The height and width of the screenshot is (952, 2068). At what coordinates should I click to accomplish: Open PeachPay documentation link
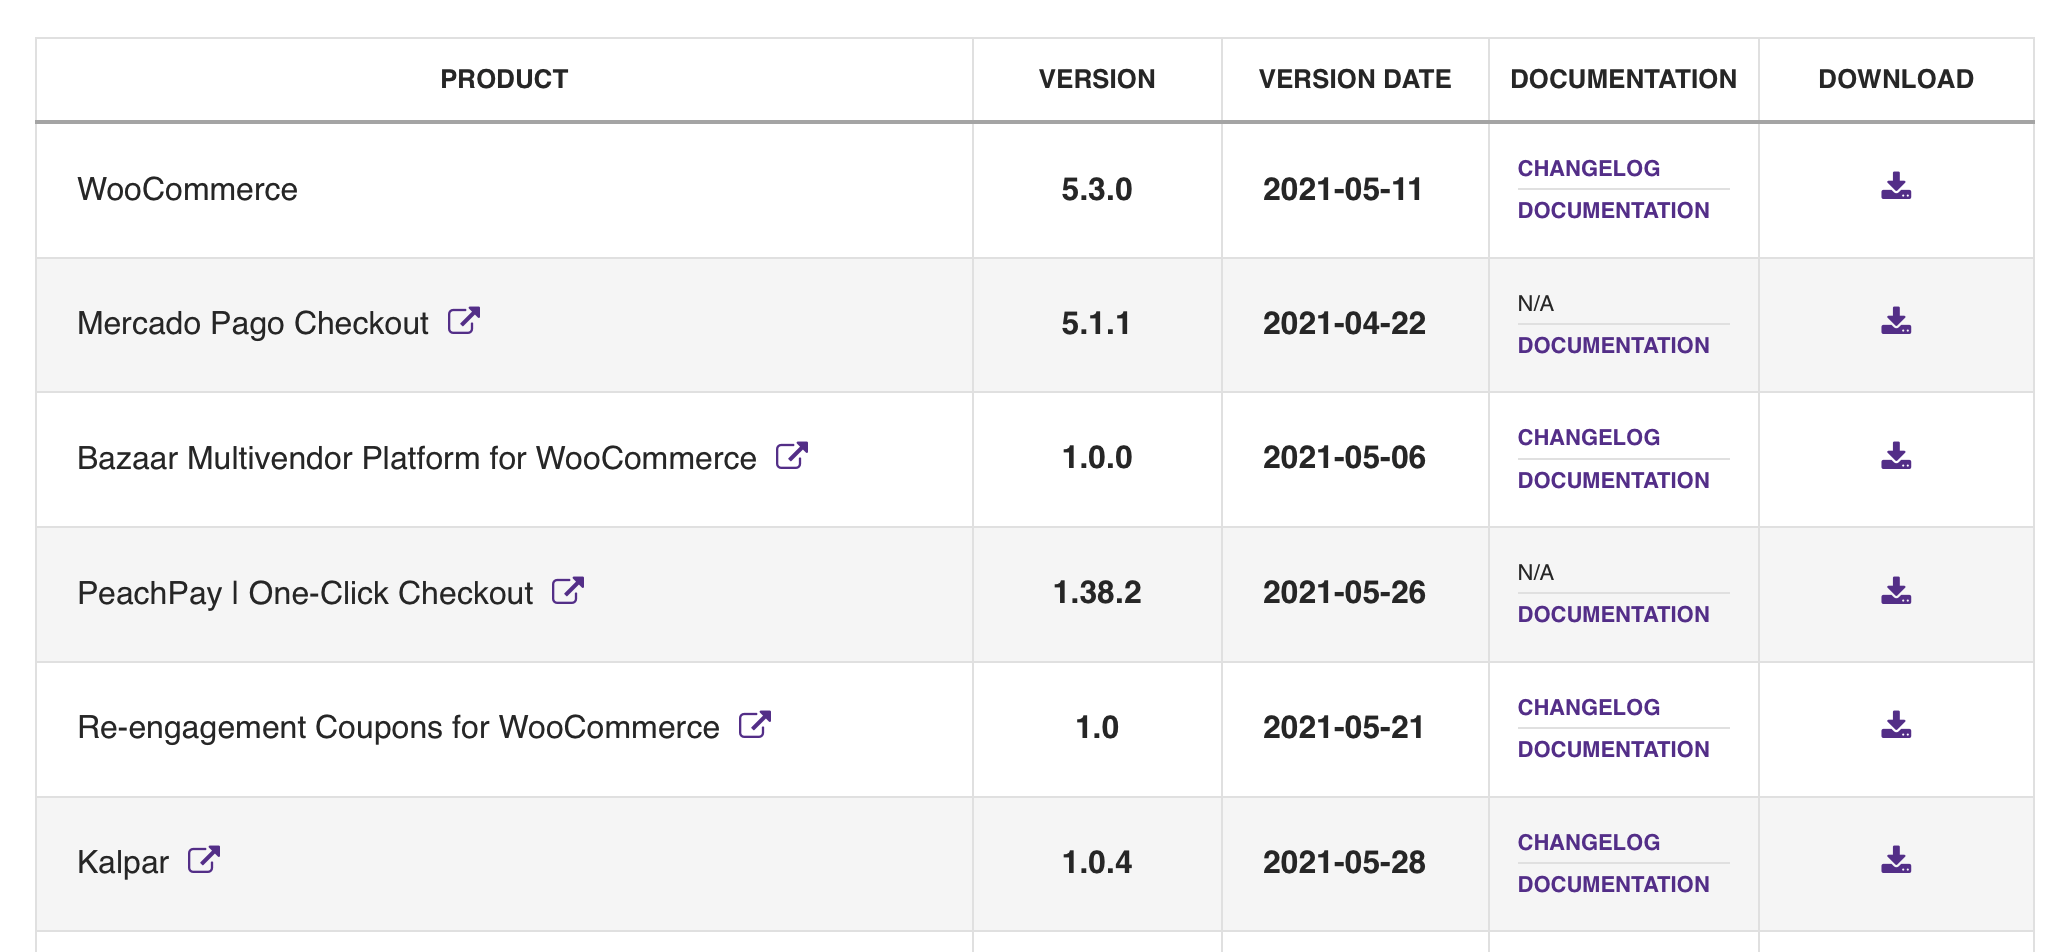point(1613,614)
